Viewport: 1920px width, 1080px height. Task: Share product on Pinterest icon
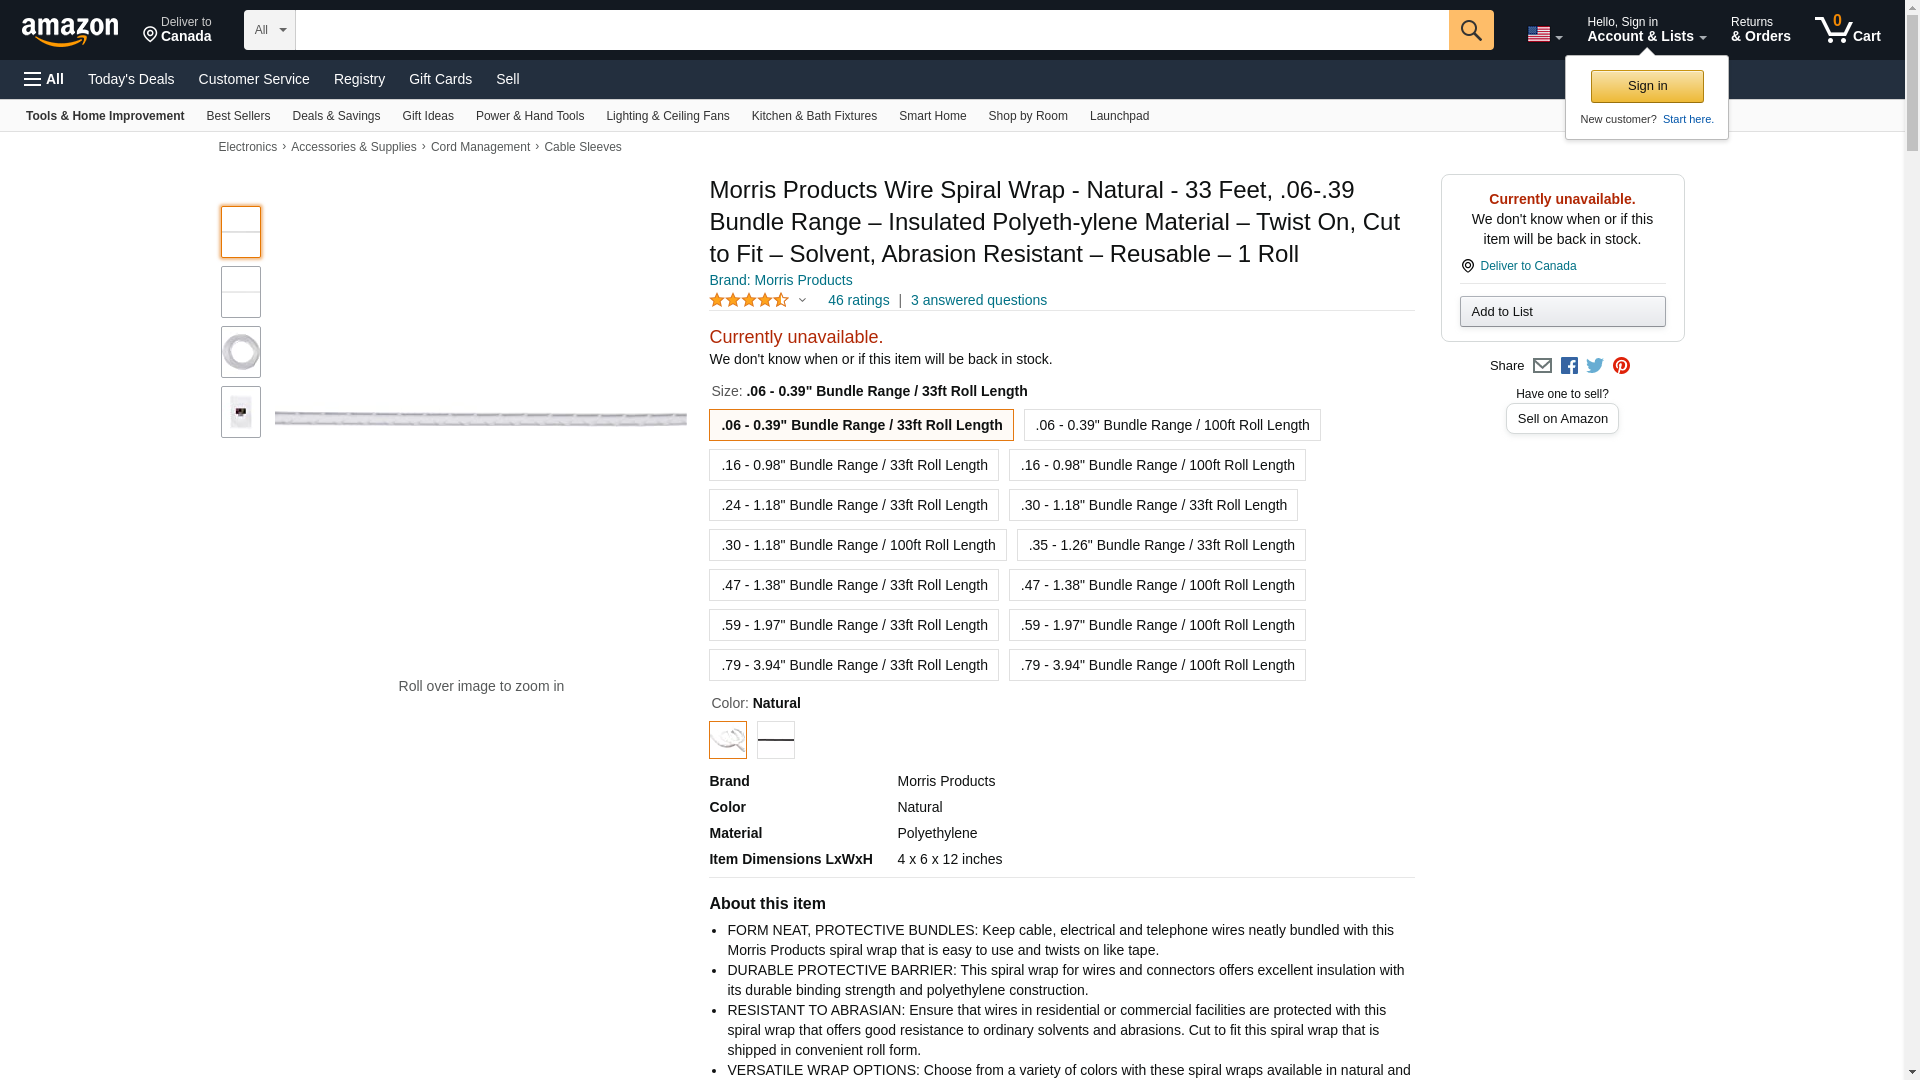coord(1621,366)
